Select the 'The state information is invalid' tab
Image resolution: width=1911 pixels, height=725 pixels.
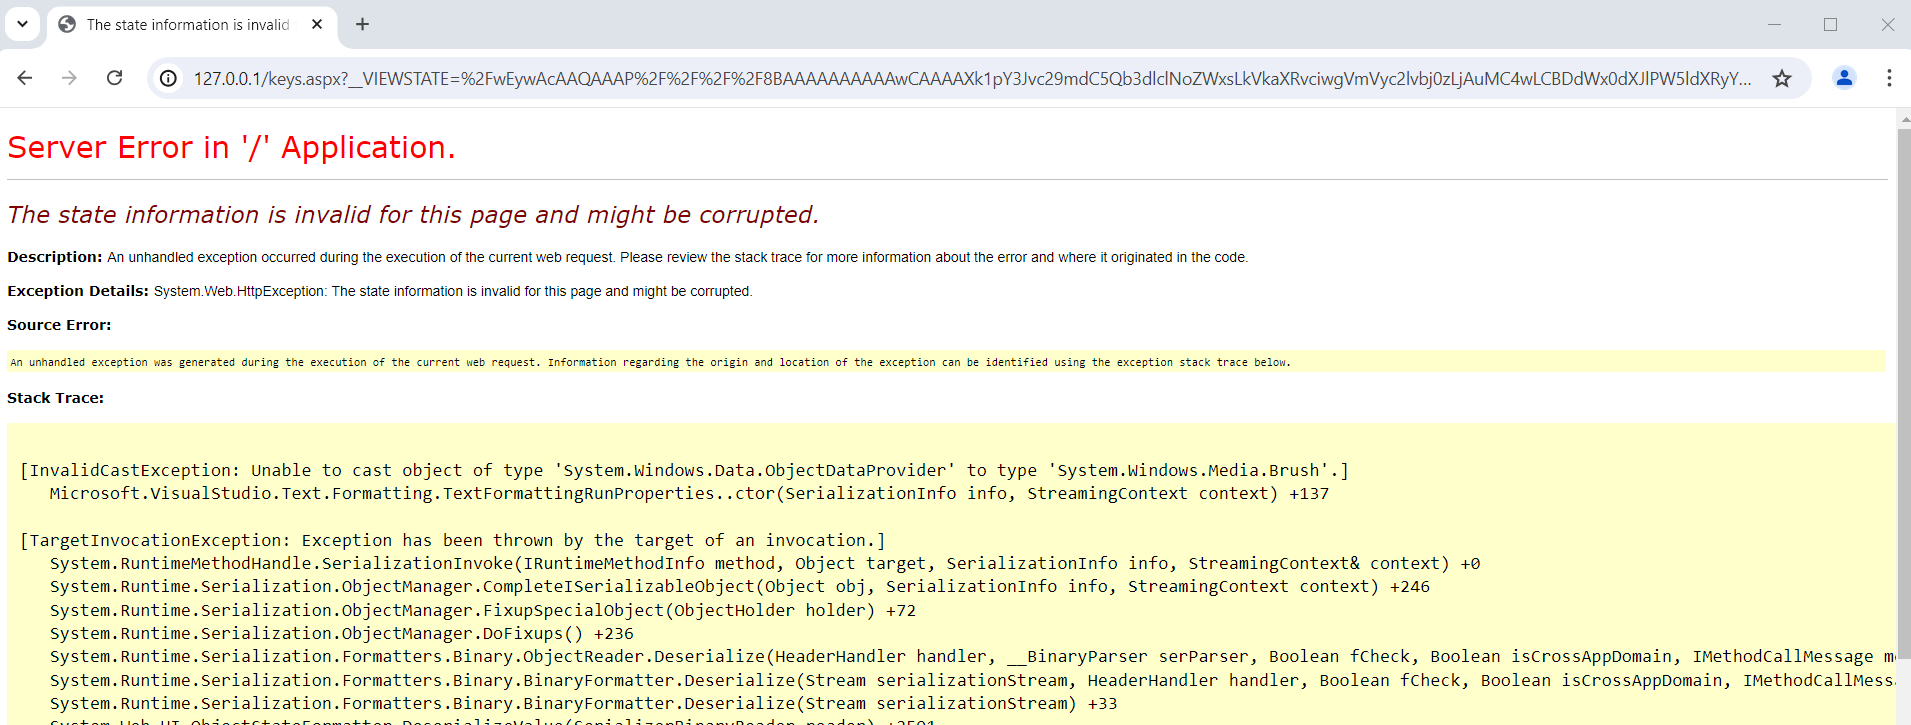click(x=187, y=25)
